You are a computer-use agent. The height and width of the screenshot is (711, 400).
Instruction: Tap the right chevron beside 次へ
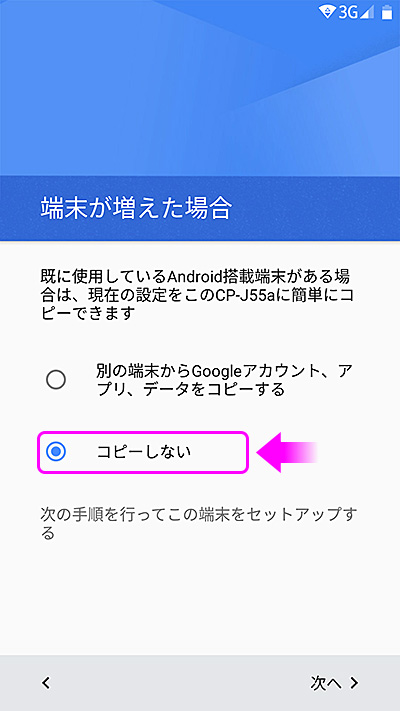[354, 683]
